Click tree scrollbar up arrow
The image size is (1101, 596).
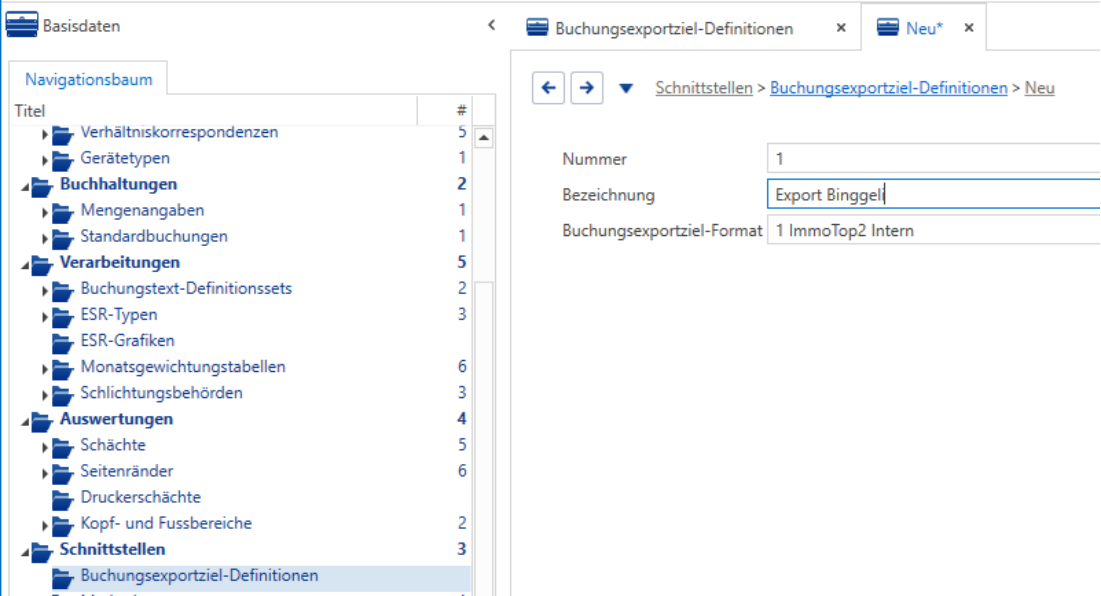tap(484, 138)
